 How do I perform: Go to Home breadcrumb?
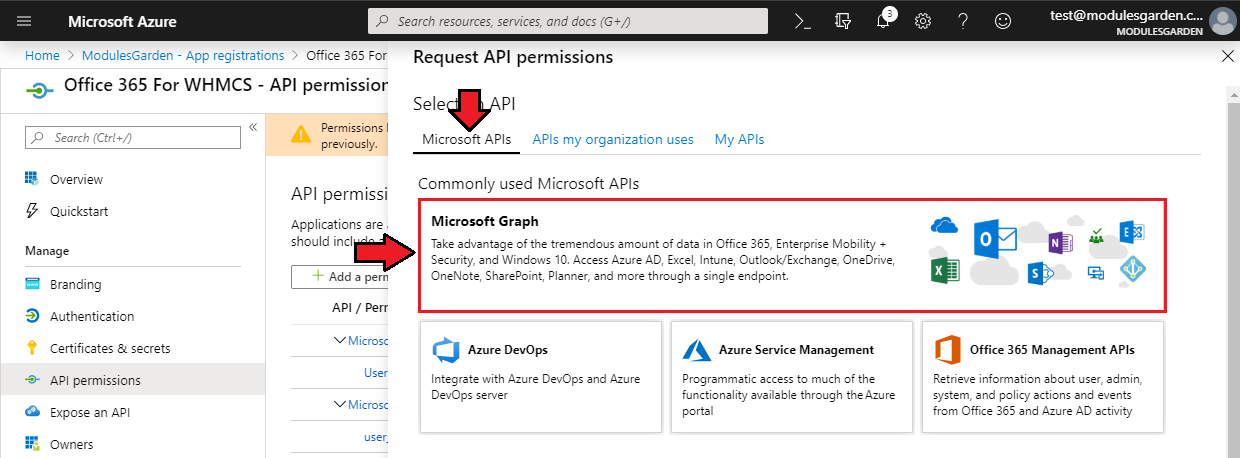pyautogui.click(x=42, y=56)
